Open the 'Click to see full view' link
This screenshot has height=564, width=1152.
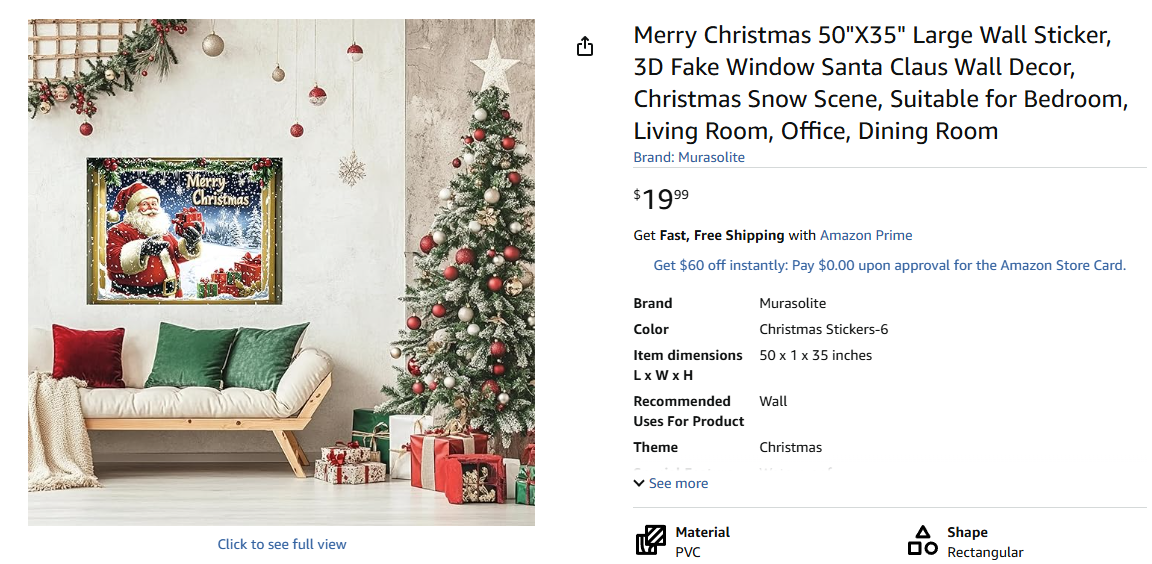coord(282,544)
